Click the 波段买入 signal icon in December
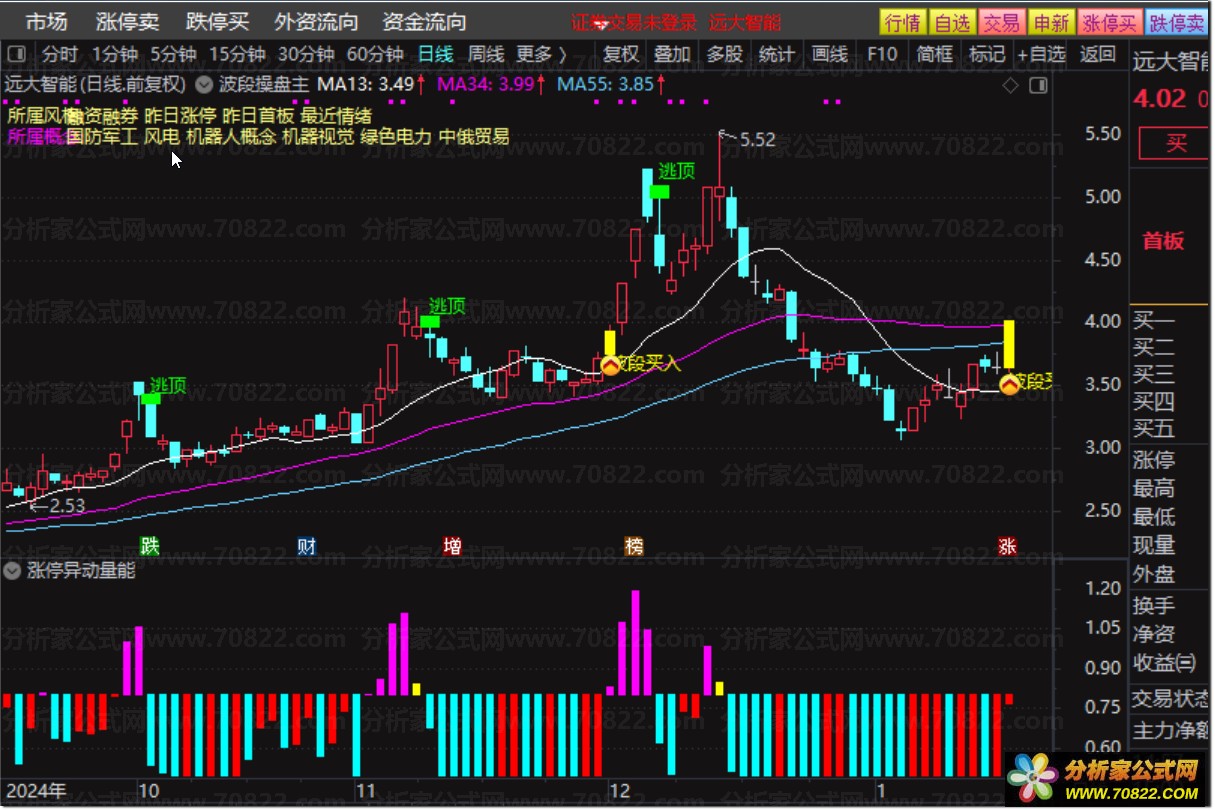This screenshot has width=1215, height=810. pos(609,364)
